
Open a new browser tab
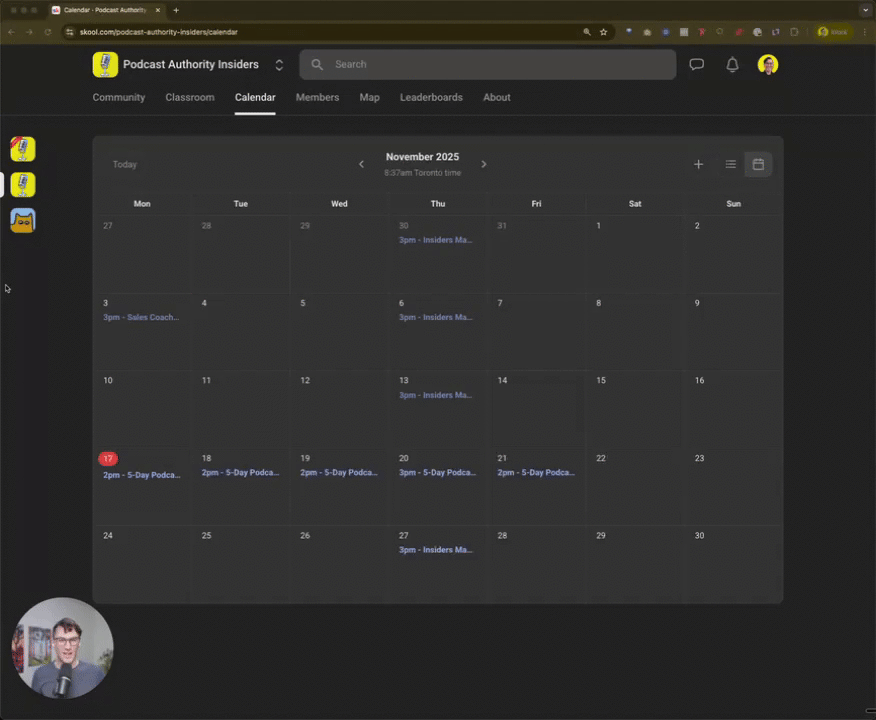(x=176, y=10)
